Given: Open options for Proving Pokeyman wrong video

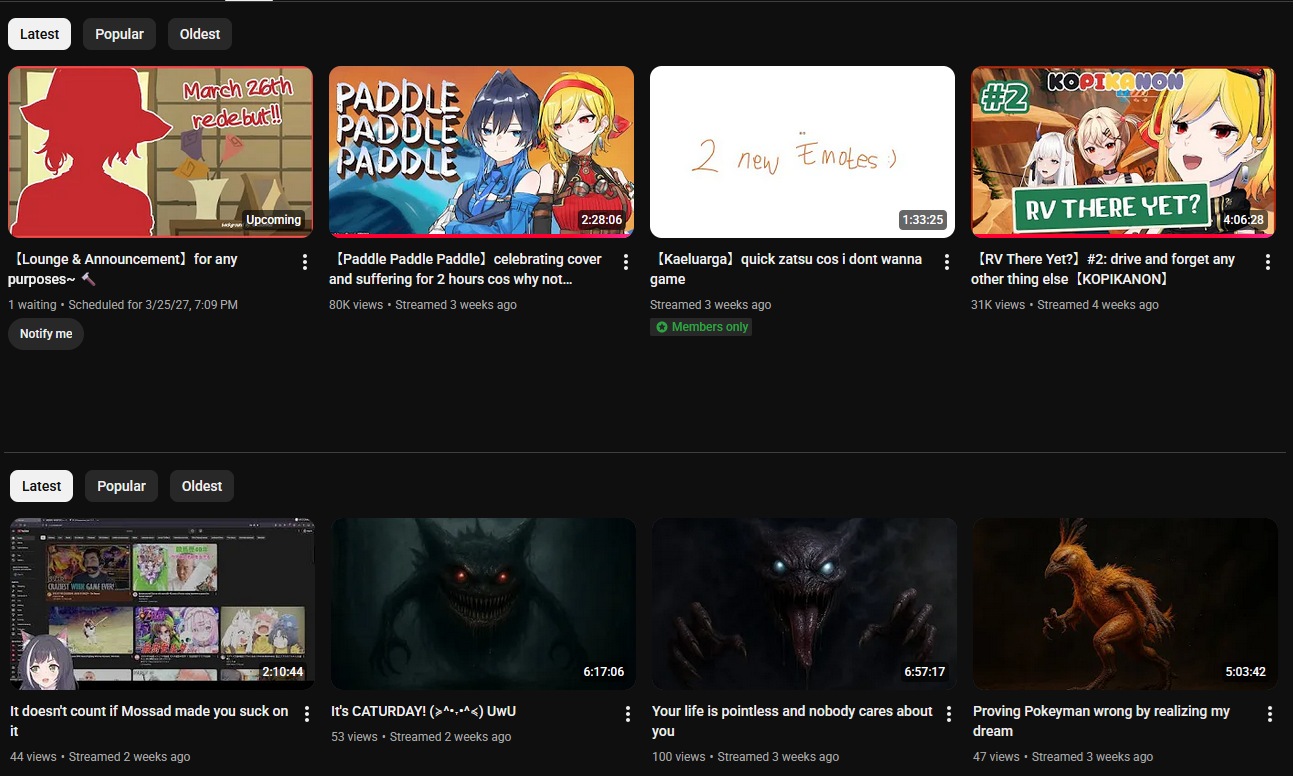Looking at the screenshot, I should click(x=1270, y=714).
